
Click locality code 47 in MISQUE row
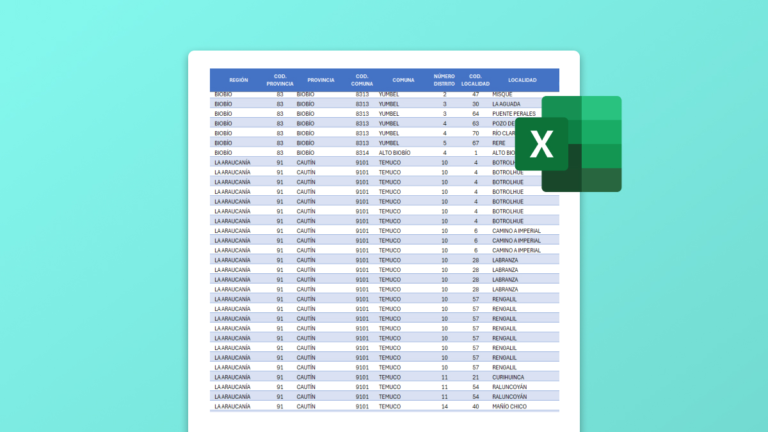(x=476, y=93)
